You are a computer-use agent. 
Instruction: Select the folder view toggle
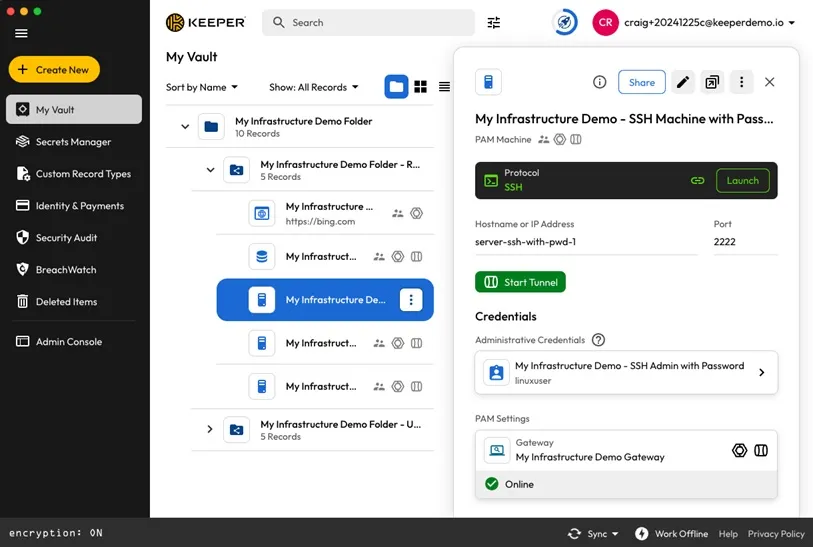tap(397, 87)
